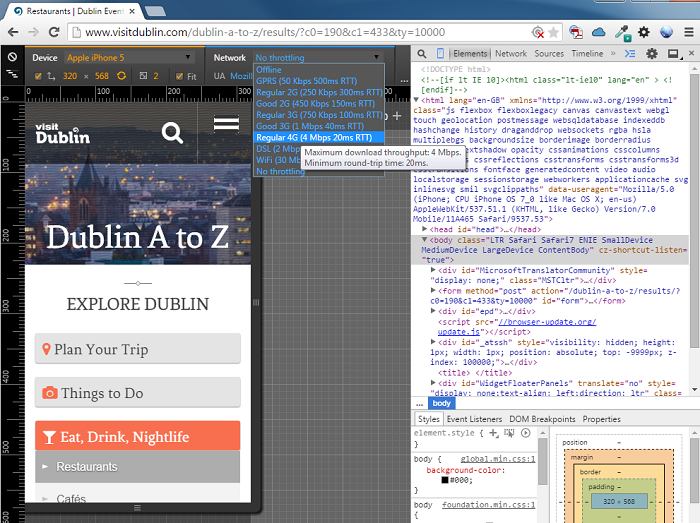
Task: Click the search icon on Dublin site
Action: pos(172,132)
